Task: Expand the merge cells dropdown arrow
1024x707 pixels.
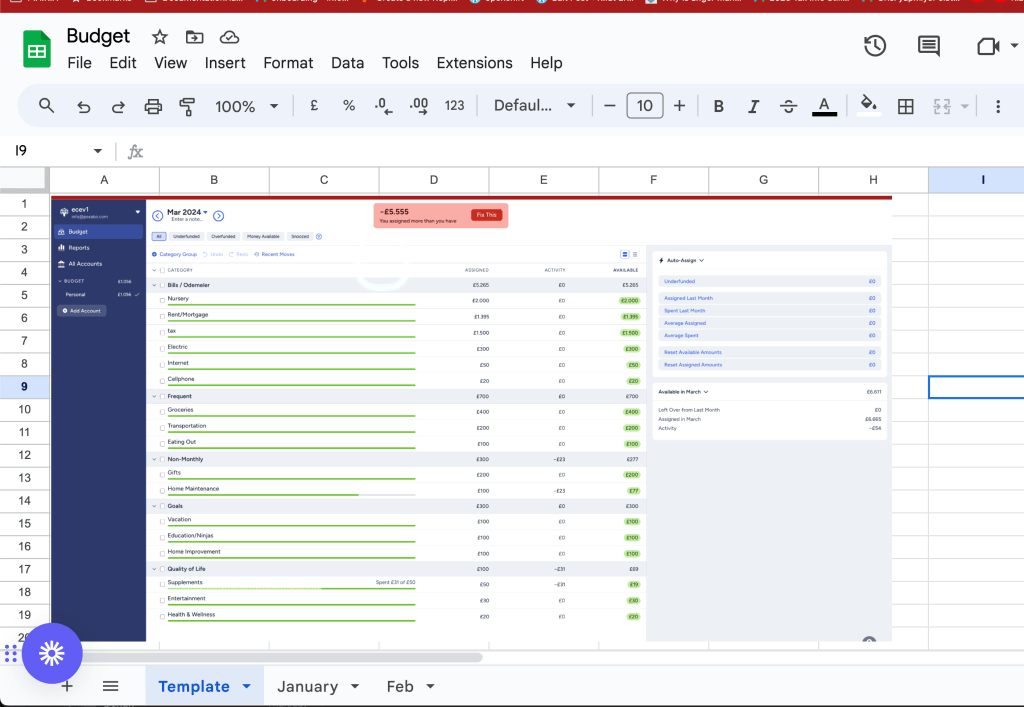Action: 964,106
